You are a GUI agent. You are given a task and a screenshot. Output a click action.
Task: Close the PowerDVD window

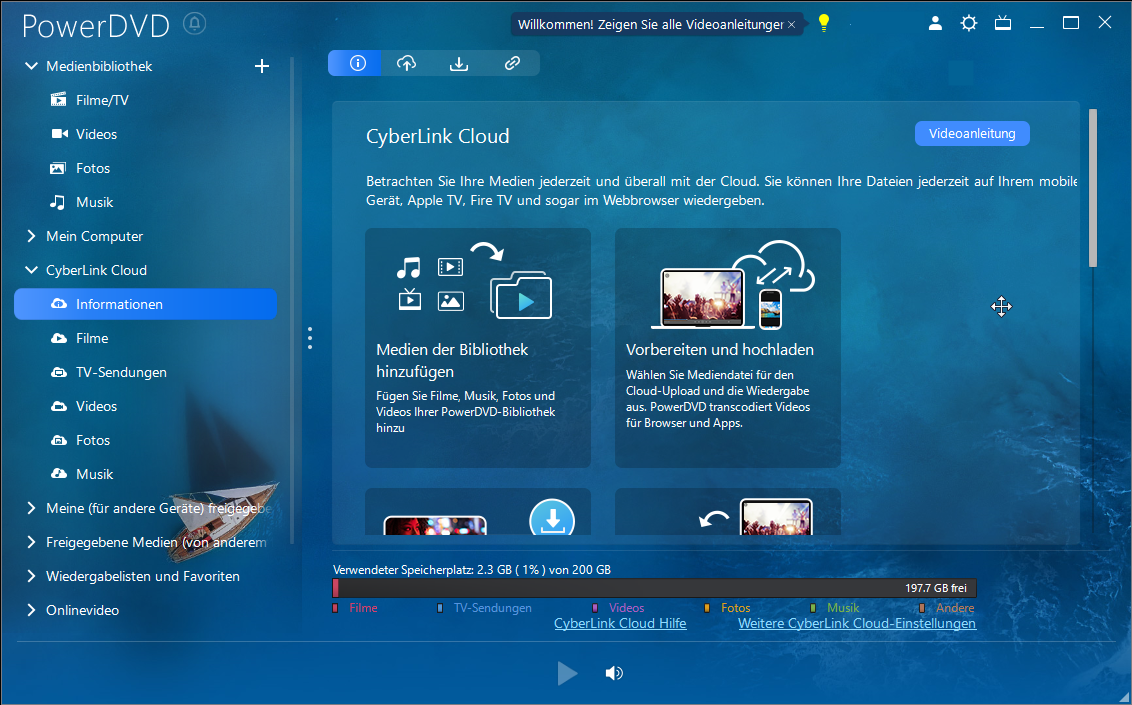click(1105, 23)
